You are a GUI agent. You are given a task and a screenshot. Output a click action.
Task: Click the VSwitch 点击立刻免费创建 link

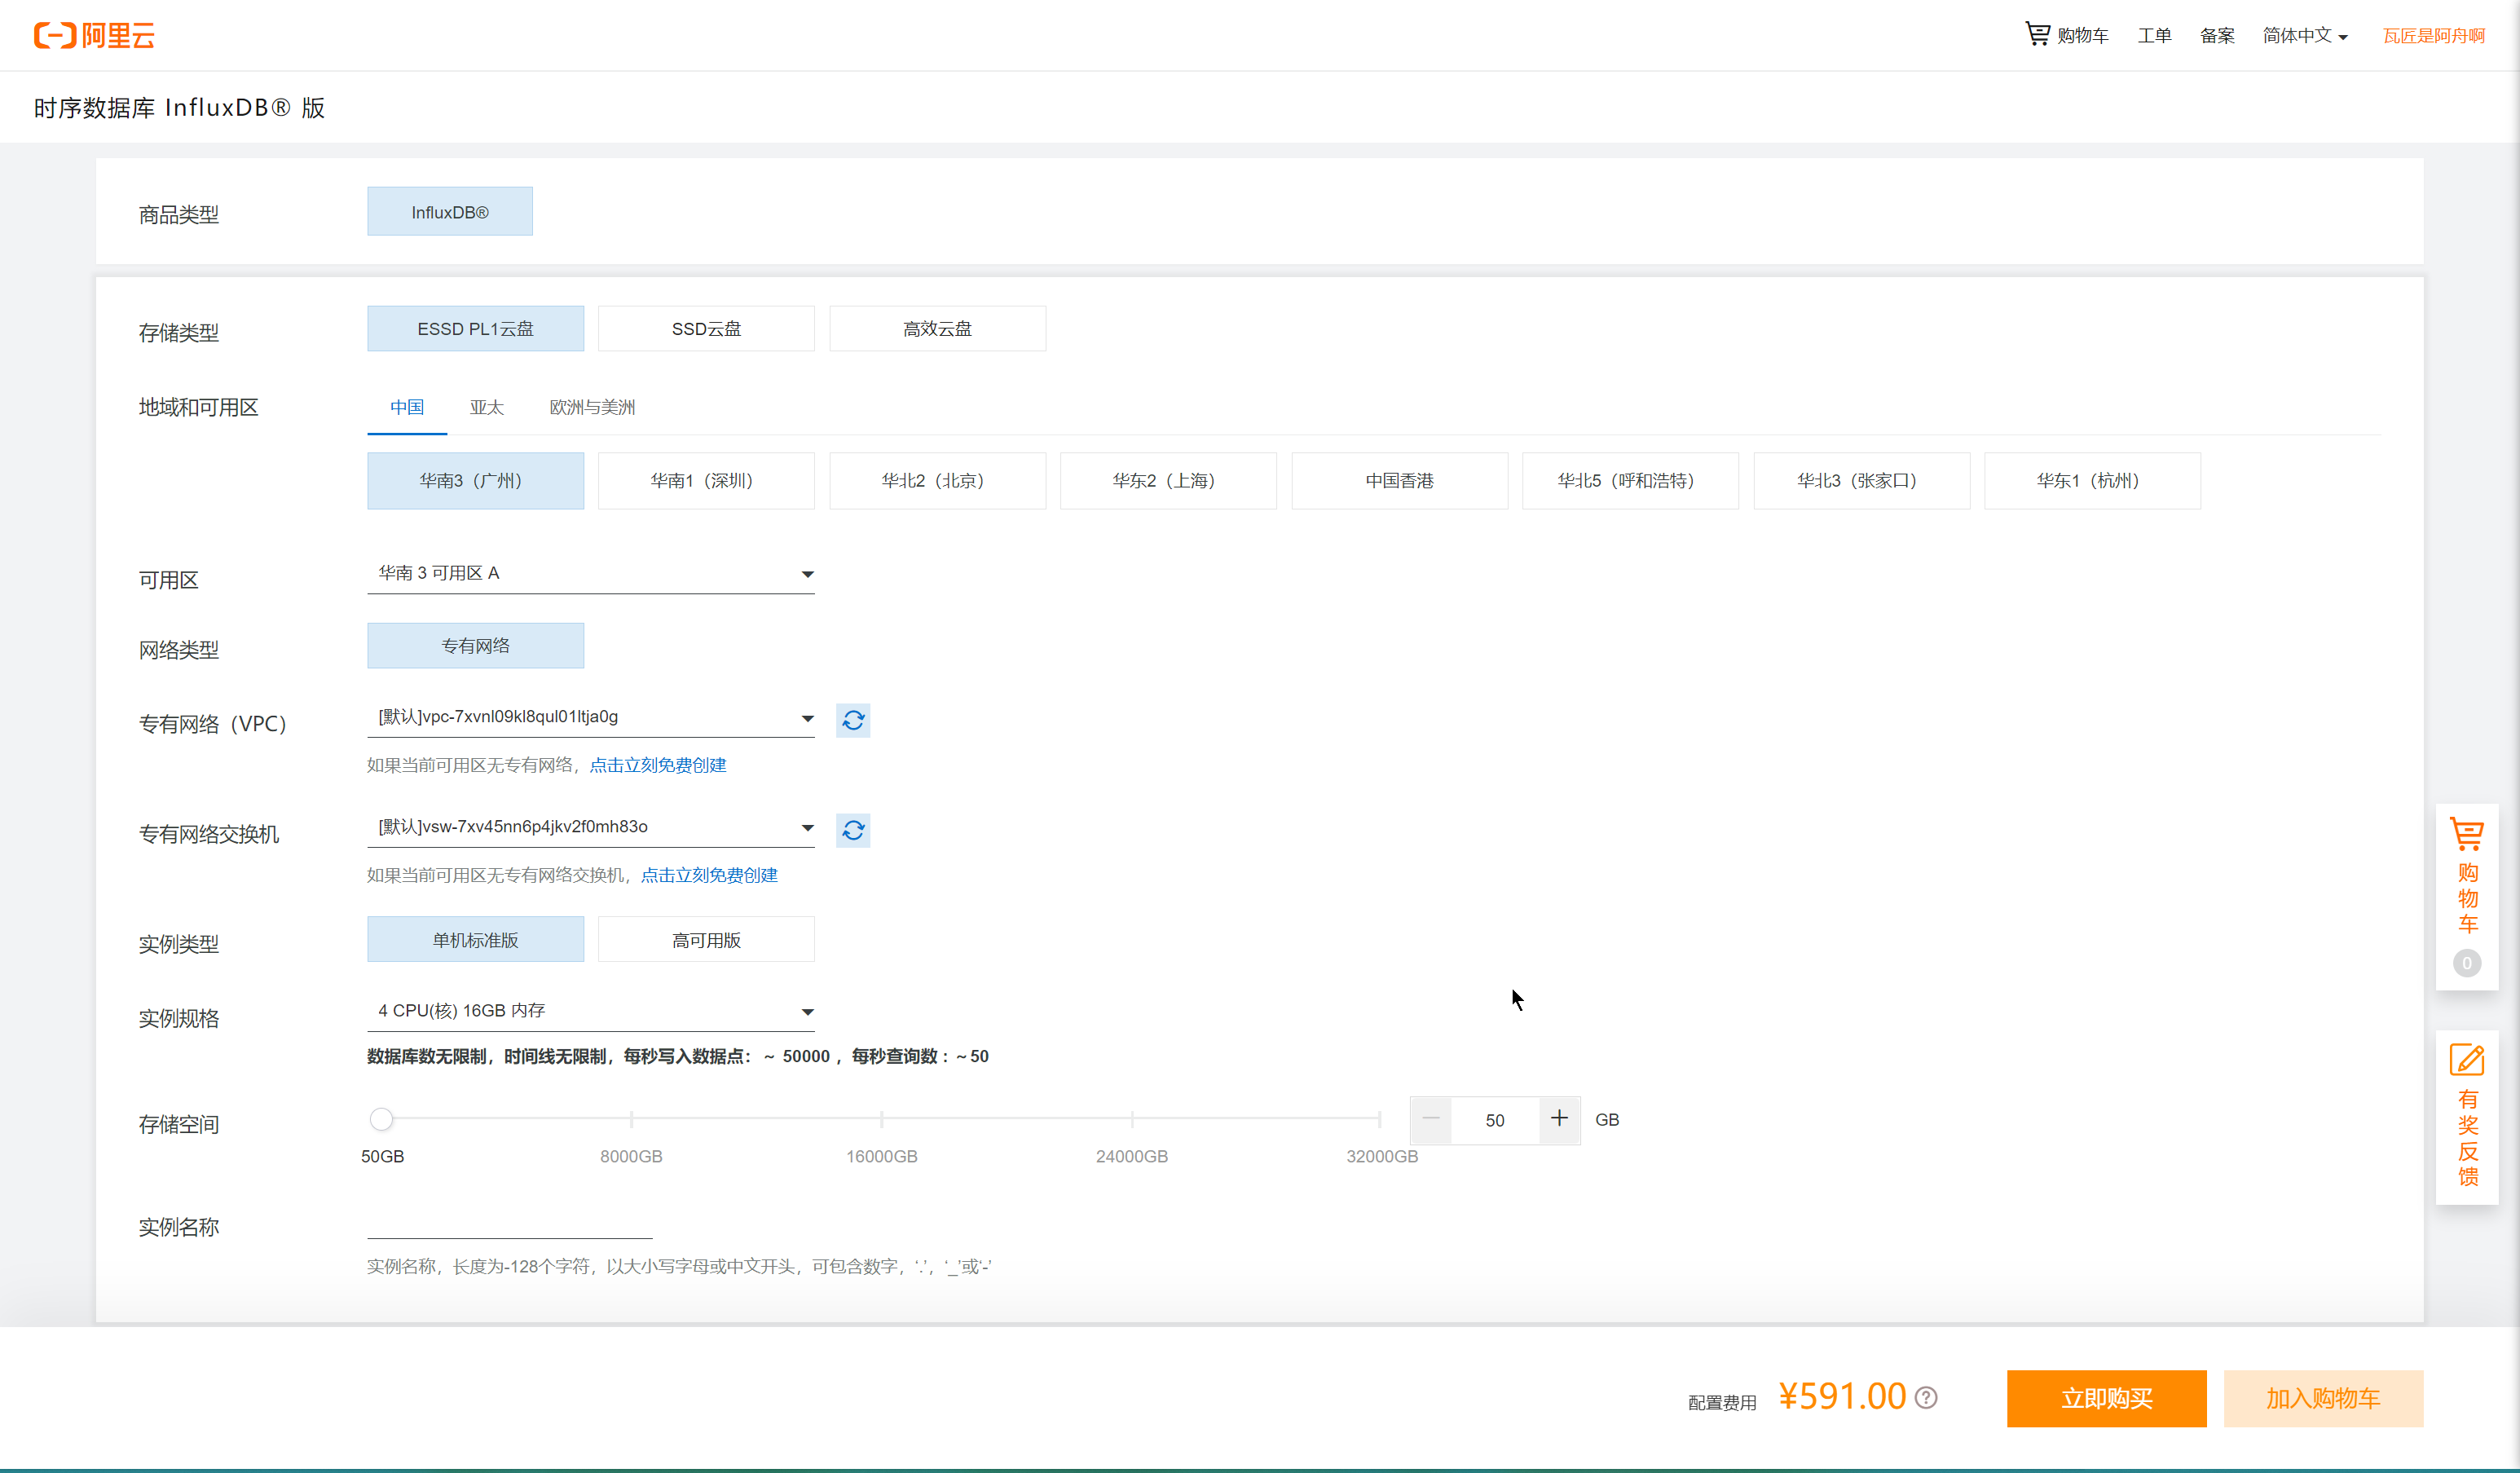(709, 875)
